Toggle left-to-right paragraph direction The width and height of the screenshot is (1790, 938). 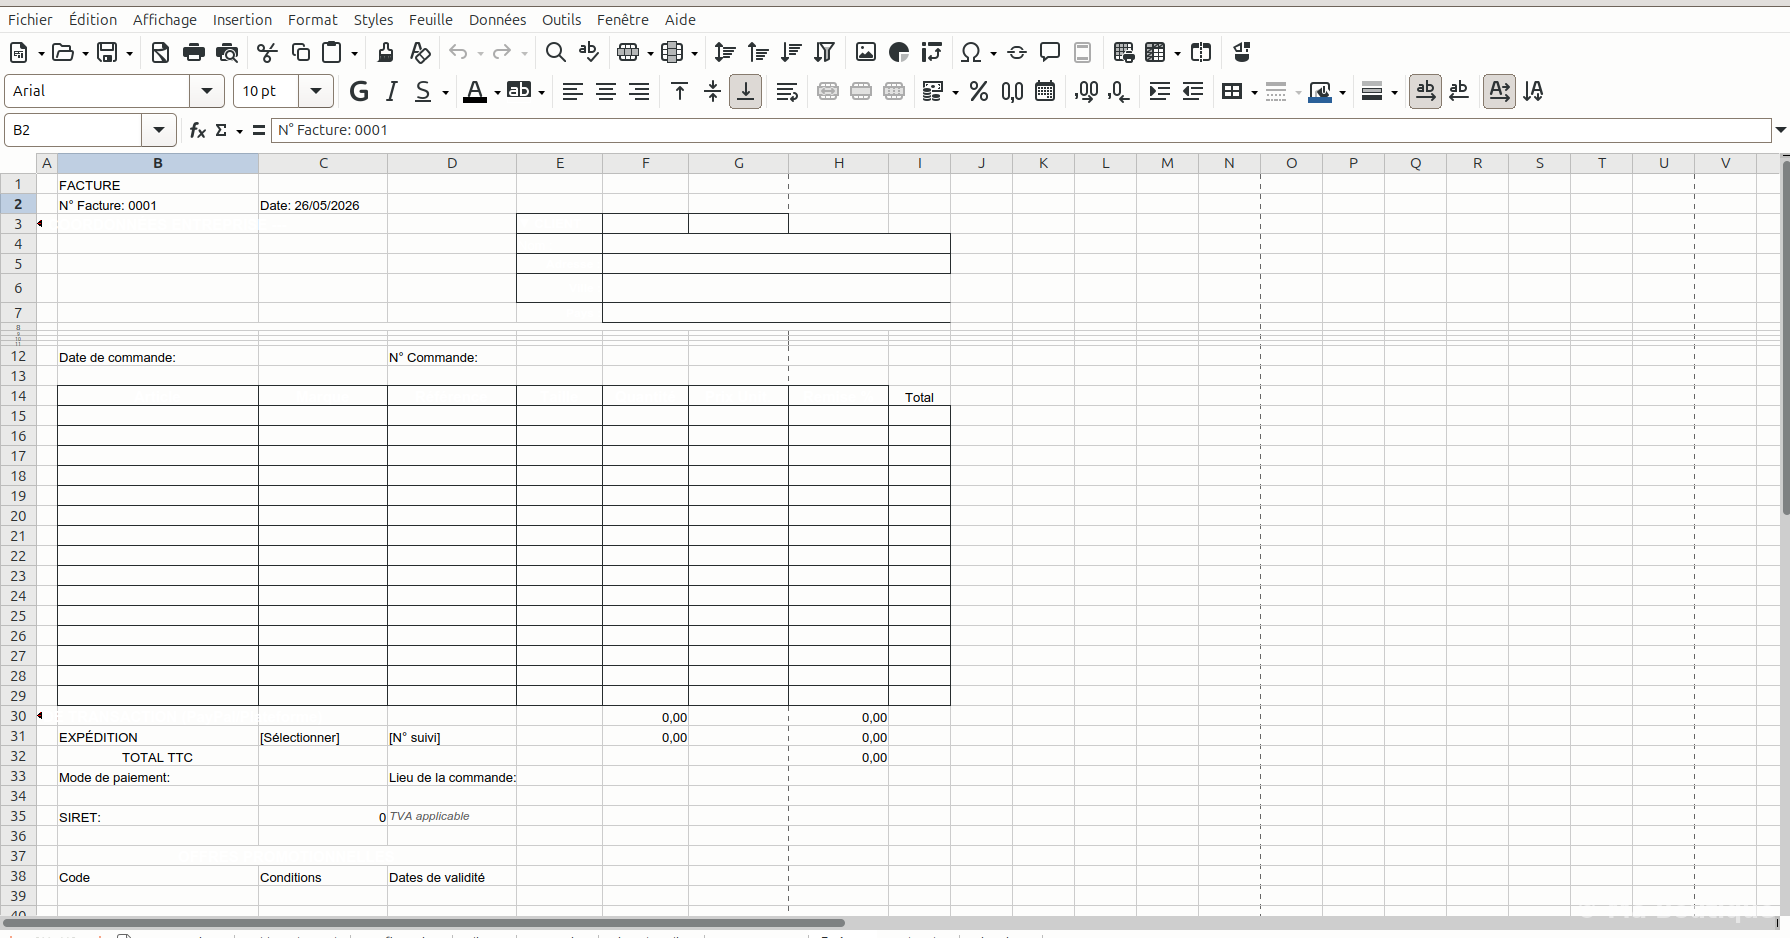click(1425, 92)
